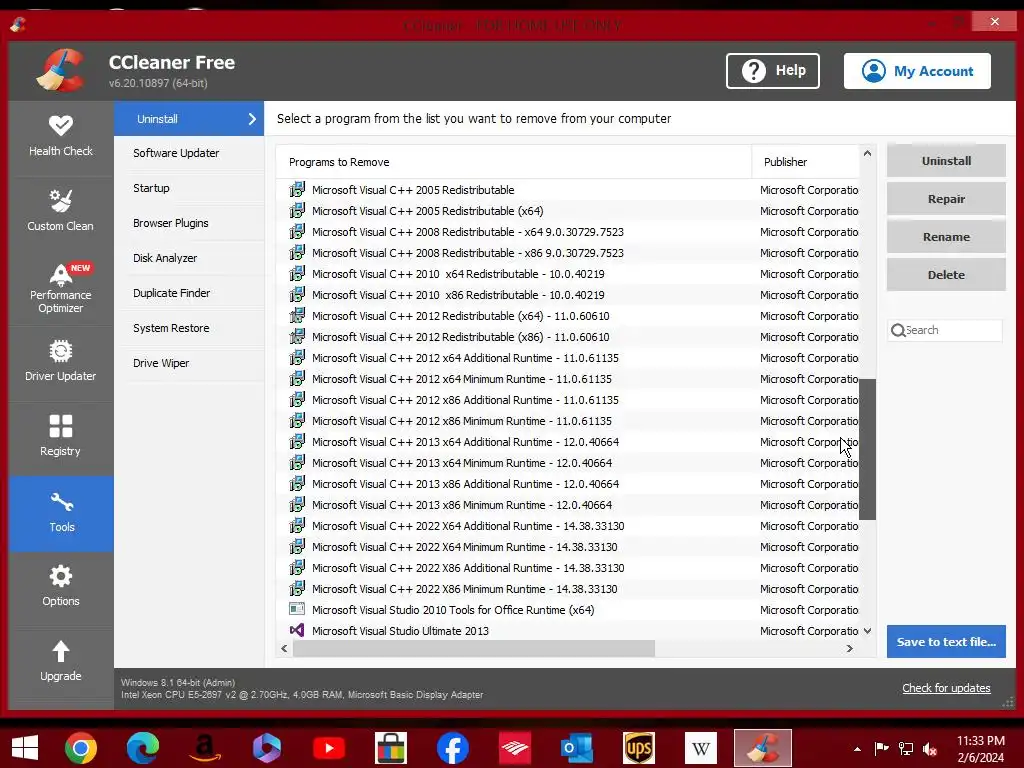The height and width of the screenshot is (768, 1024).
Task: Open the Startup tool
Action: click(x=189, y=188)
